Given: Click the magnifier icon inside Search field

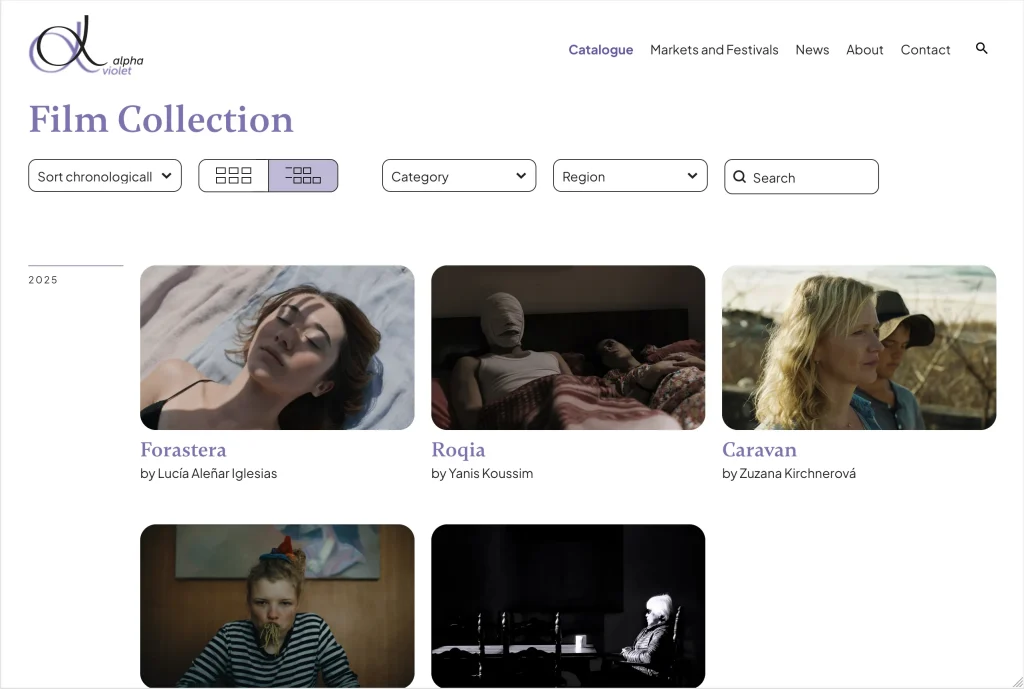Looking at the screenshot, I should tap(739, 177).
